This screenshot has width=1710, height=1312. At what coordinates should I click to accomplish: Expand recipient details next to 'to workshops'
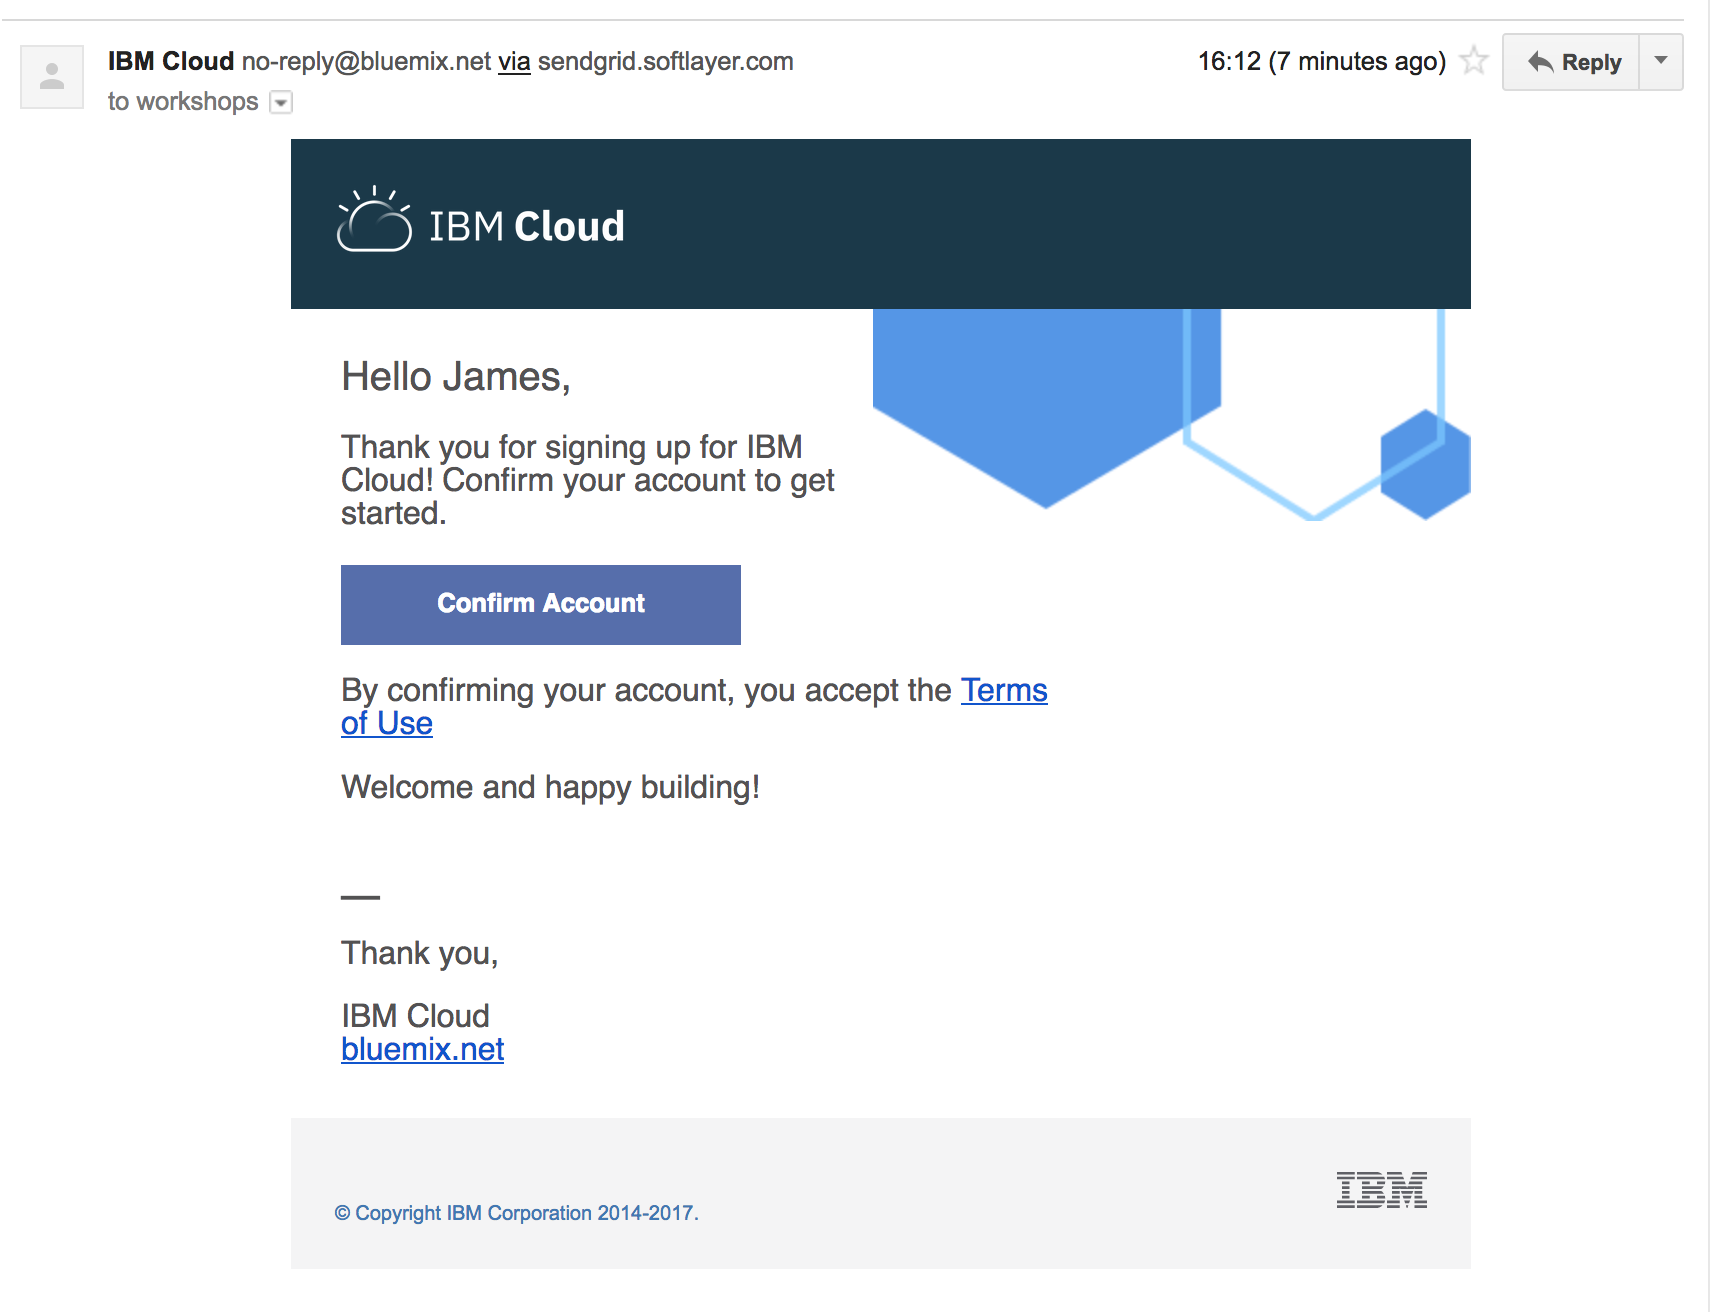click(x=282, y=102)
